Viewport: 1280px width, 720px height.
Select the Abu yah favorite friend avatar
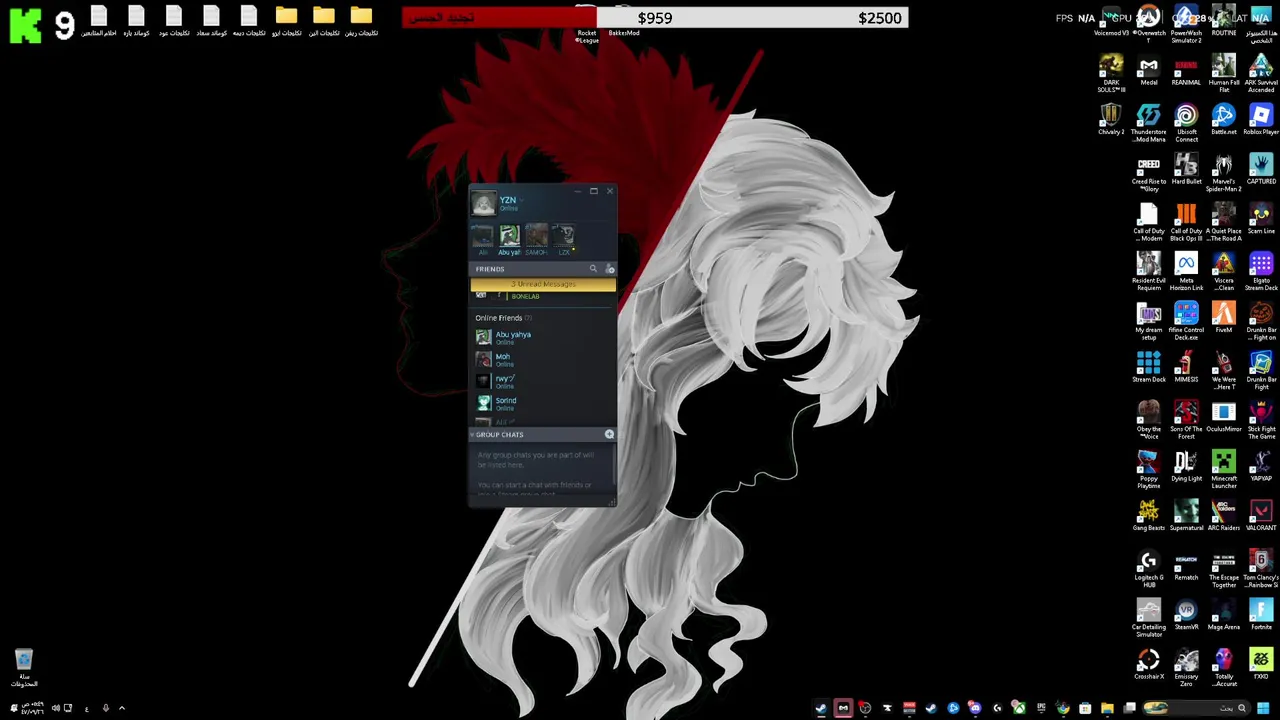pos(509,236)
